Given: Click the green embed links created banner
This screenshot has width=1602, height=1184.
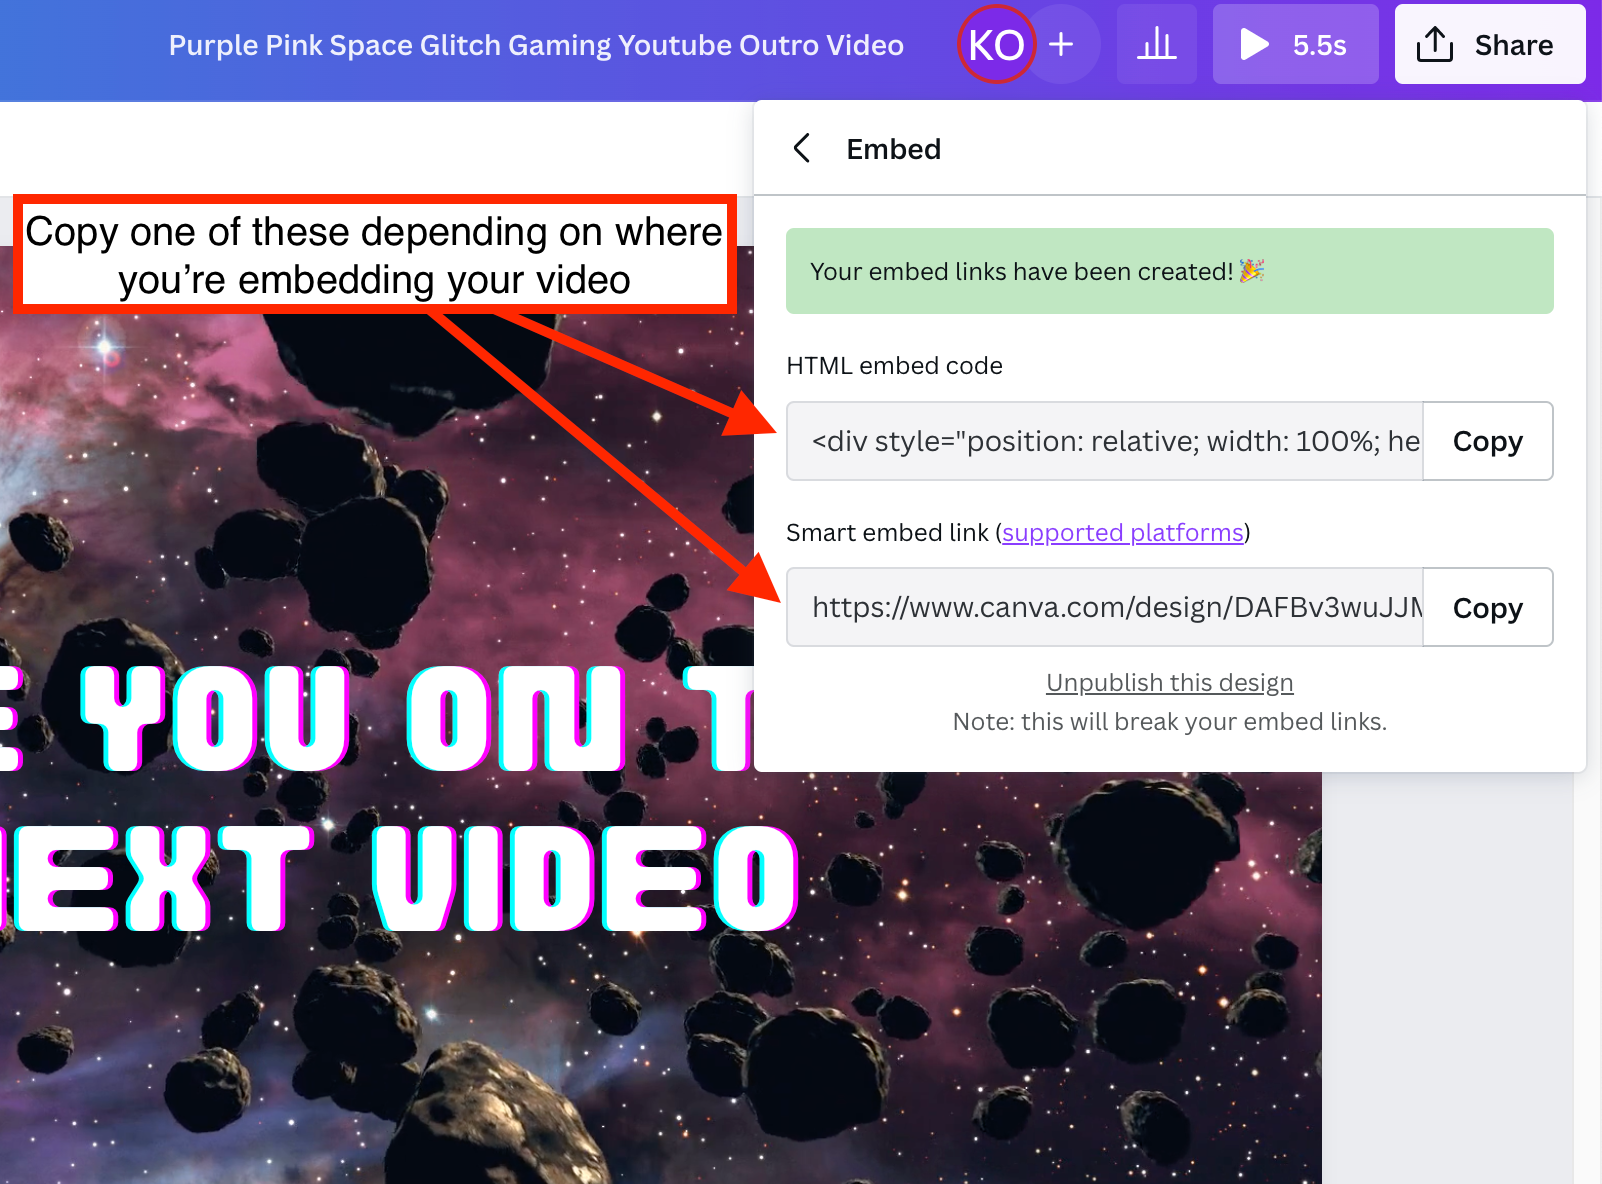Looking at the screenshot, I should point(1000,271).
